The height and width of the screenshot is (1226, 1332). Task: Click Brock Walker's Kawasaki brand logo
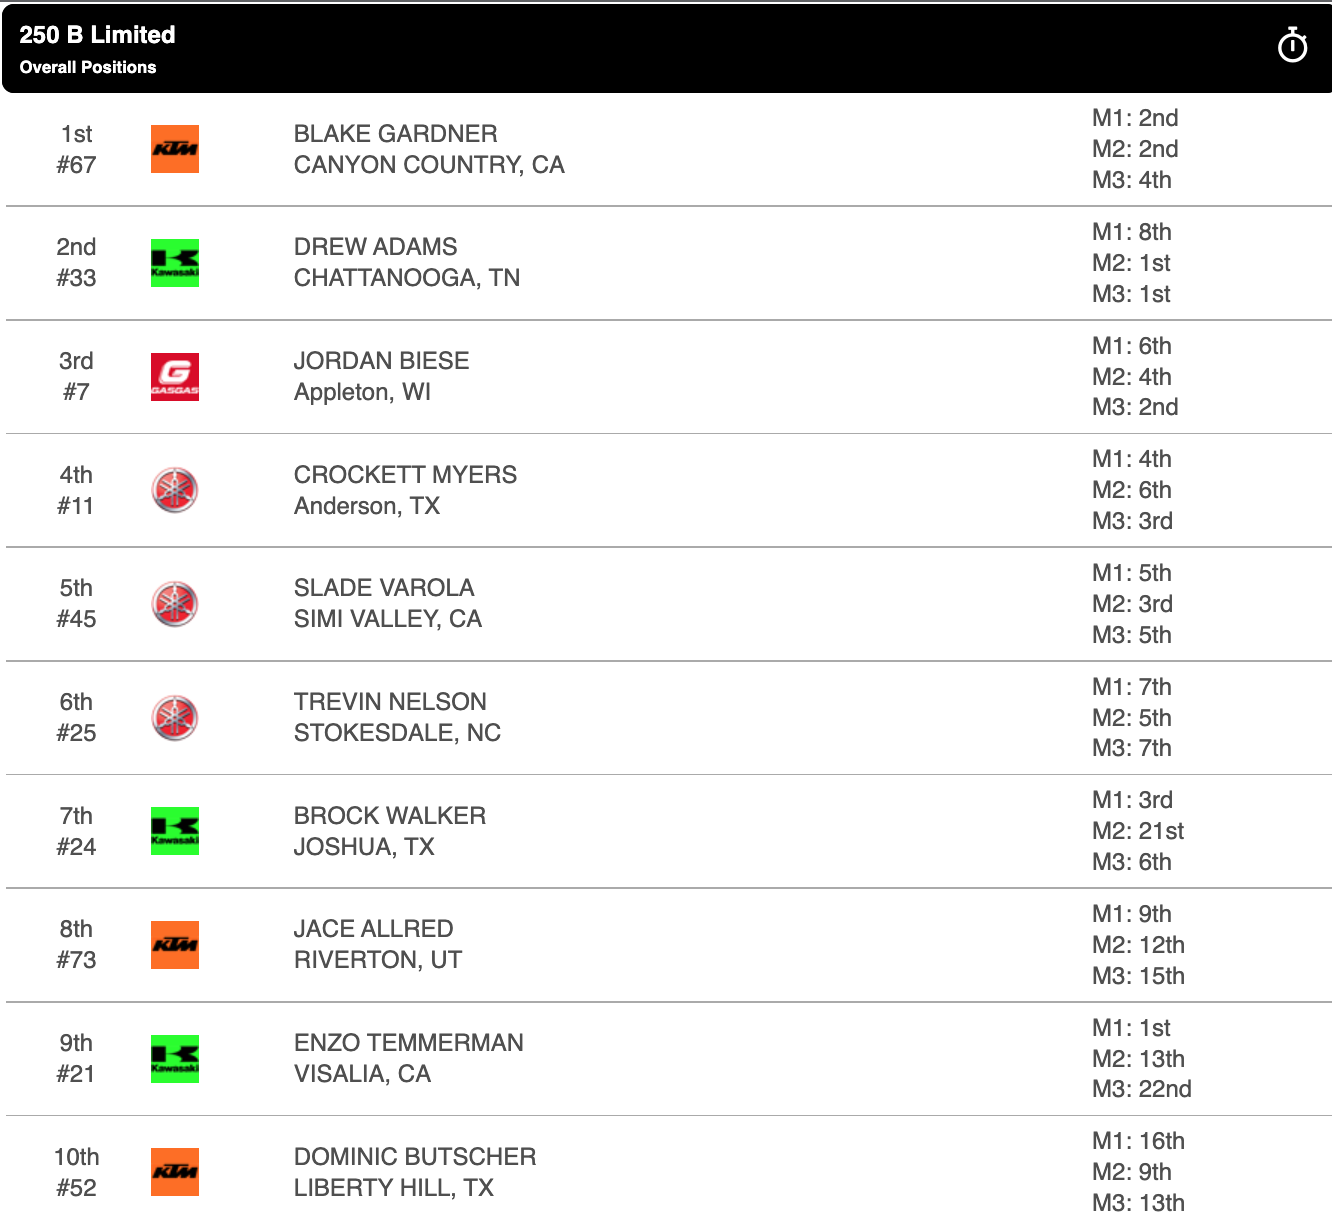point(175,831)
